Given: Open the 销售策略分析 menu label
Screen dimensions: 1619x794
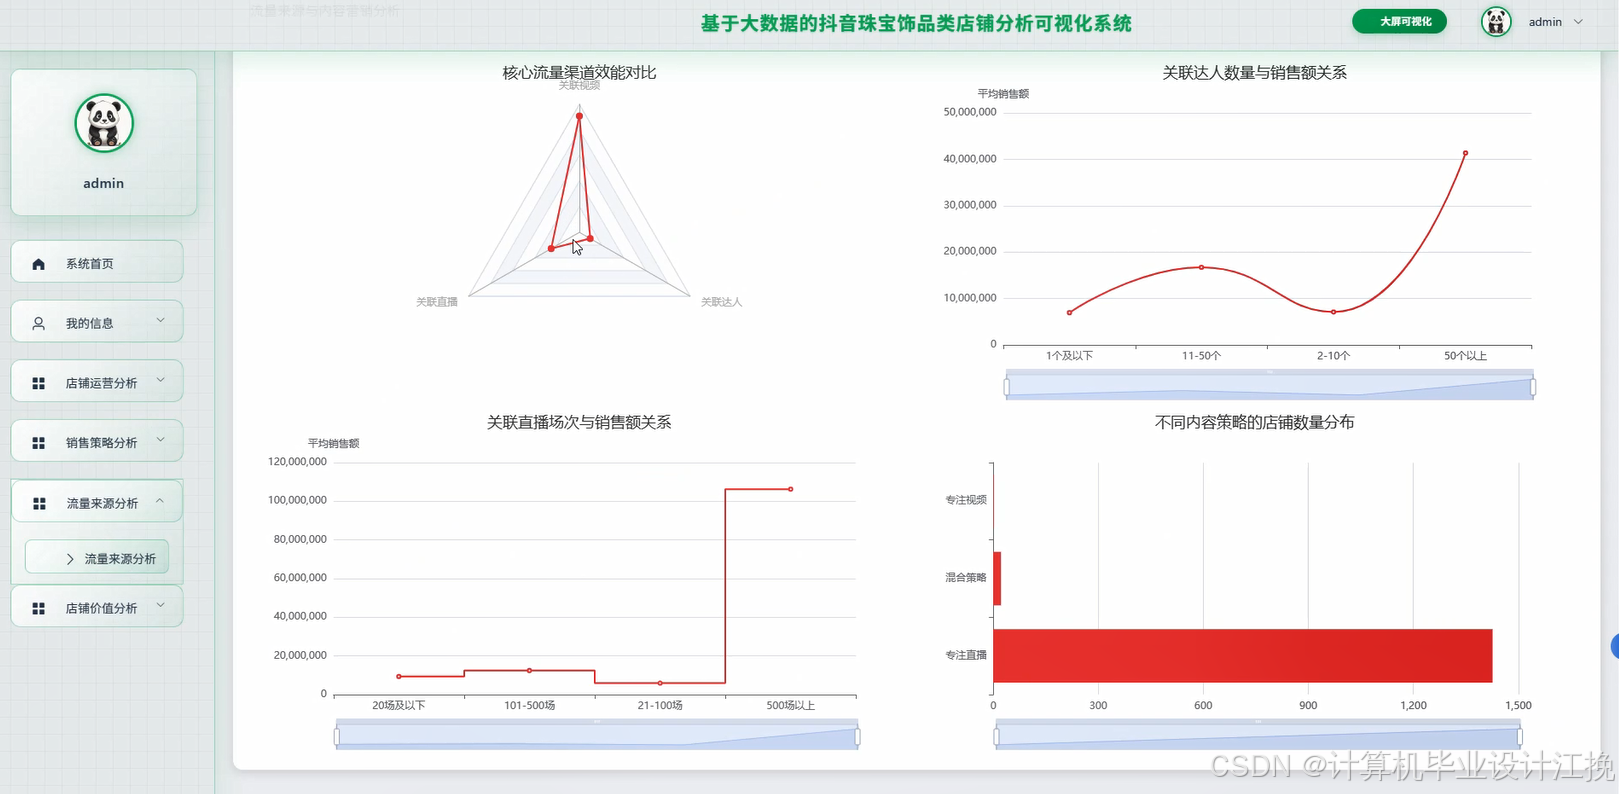Looking at the screenshot, I should (102, 443).
